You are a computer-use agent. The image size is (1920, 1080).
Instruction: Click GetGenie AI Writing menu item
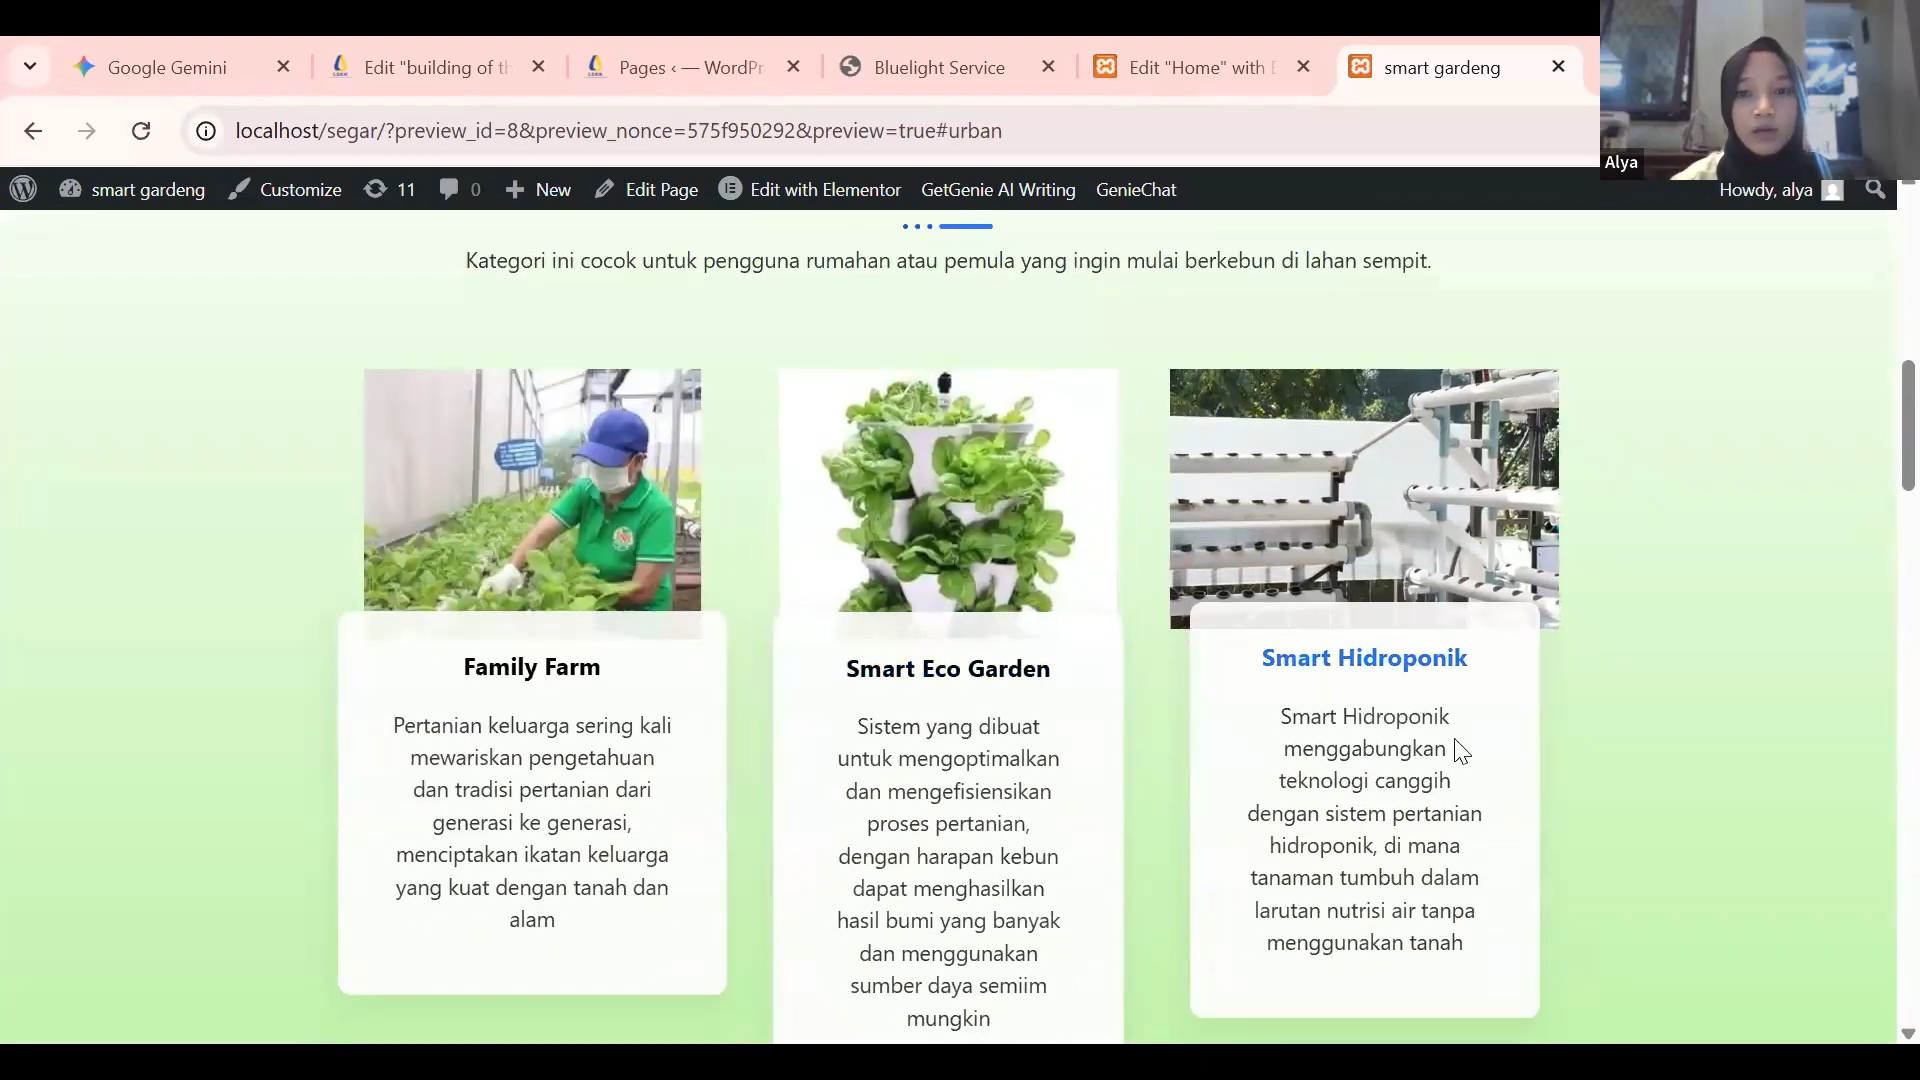[997, 189]
